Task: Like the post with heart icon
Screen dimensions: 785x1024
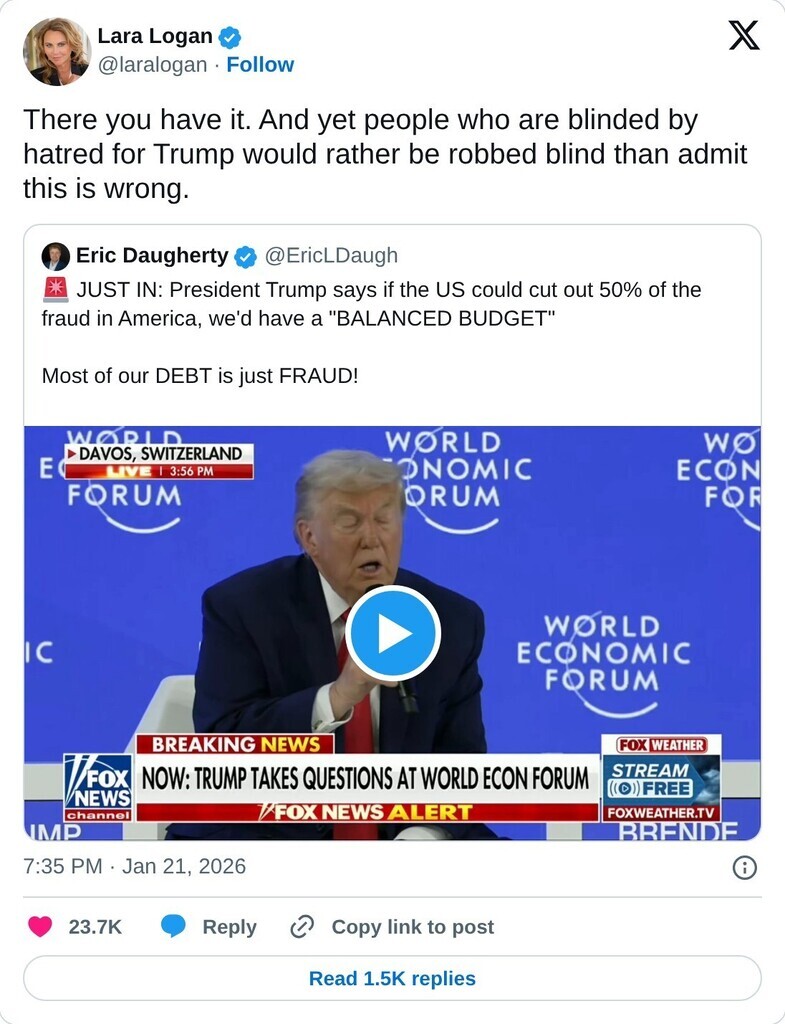Action: [40, 927]
